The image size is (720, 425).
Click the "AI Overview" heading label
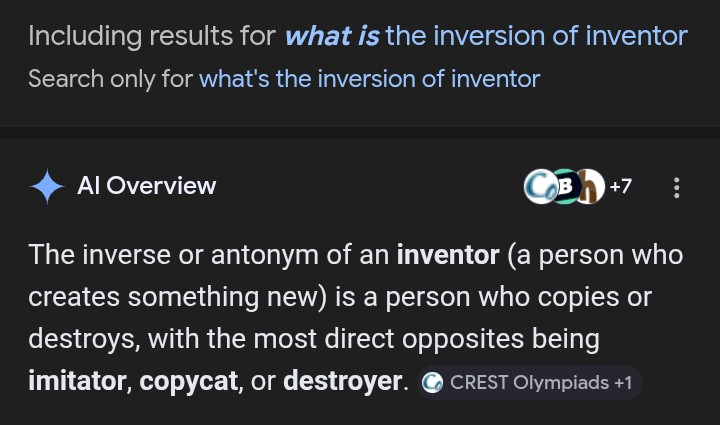146,186
